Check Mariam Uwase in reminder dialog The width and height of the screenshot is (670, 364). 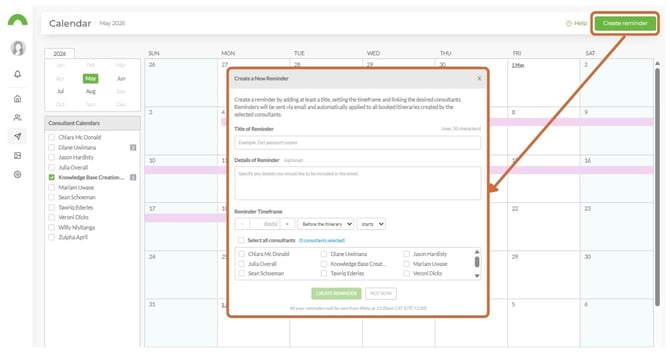(x=406, y=264)
